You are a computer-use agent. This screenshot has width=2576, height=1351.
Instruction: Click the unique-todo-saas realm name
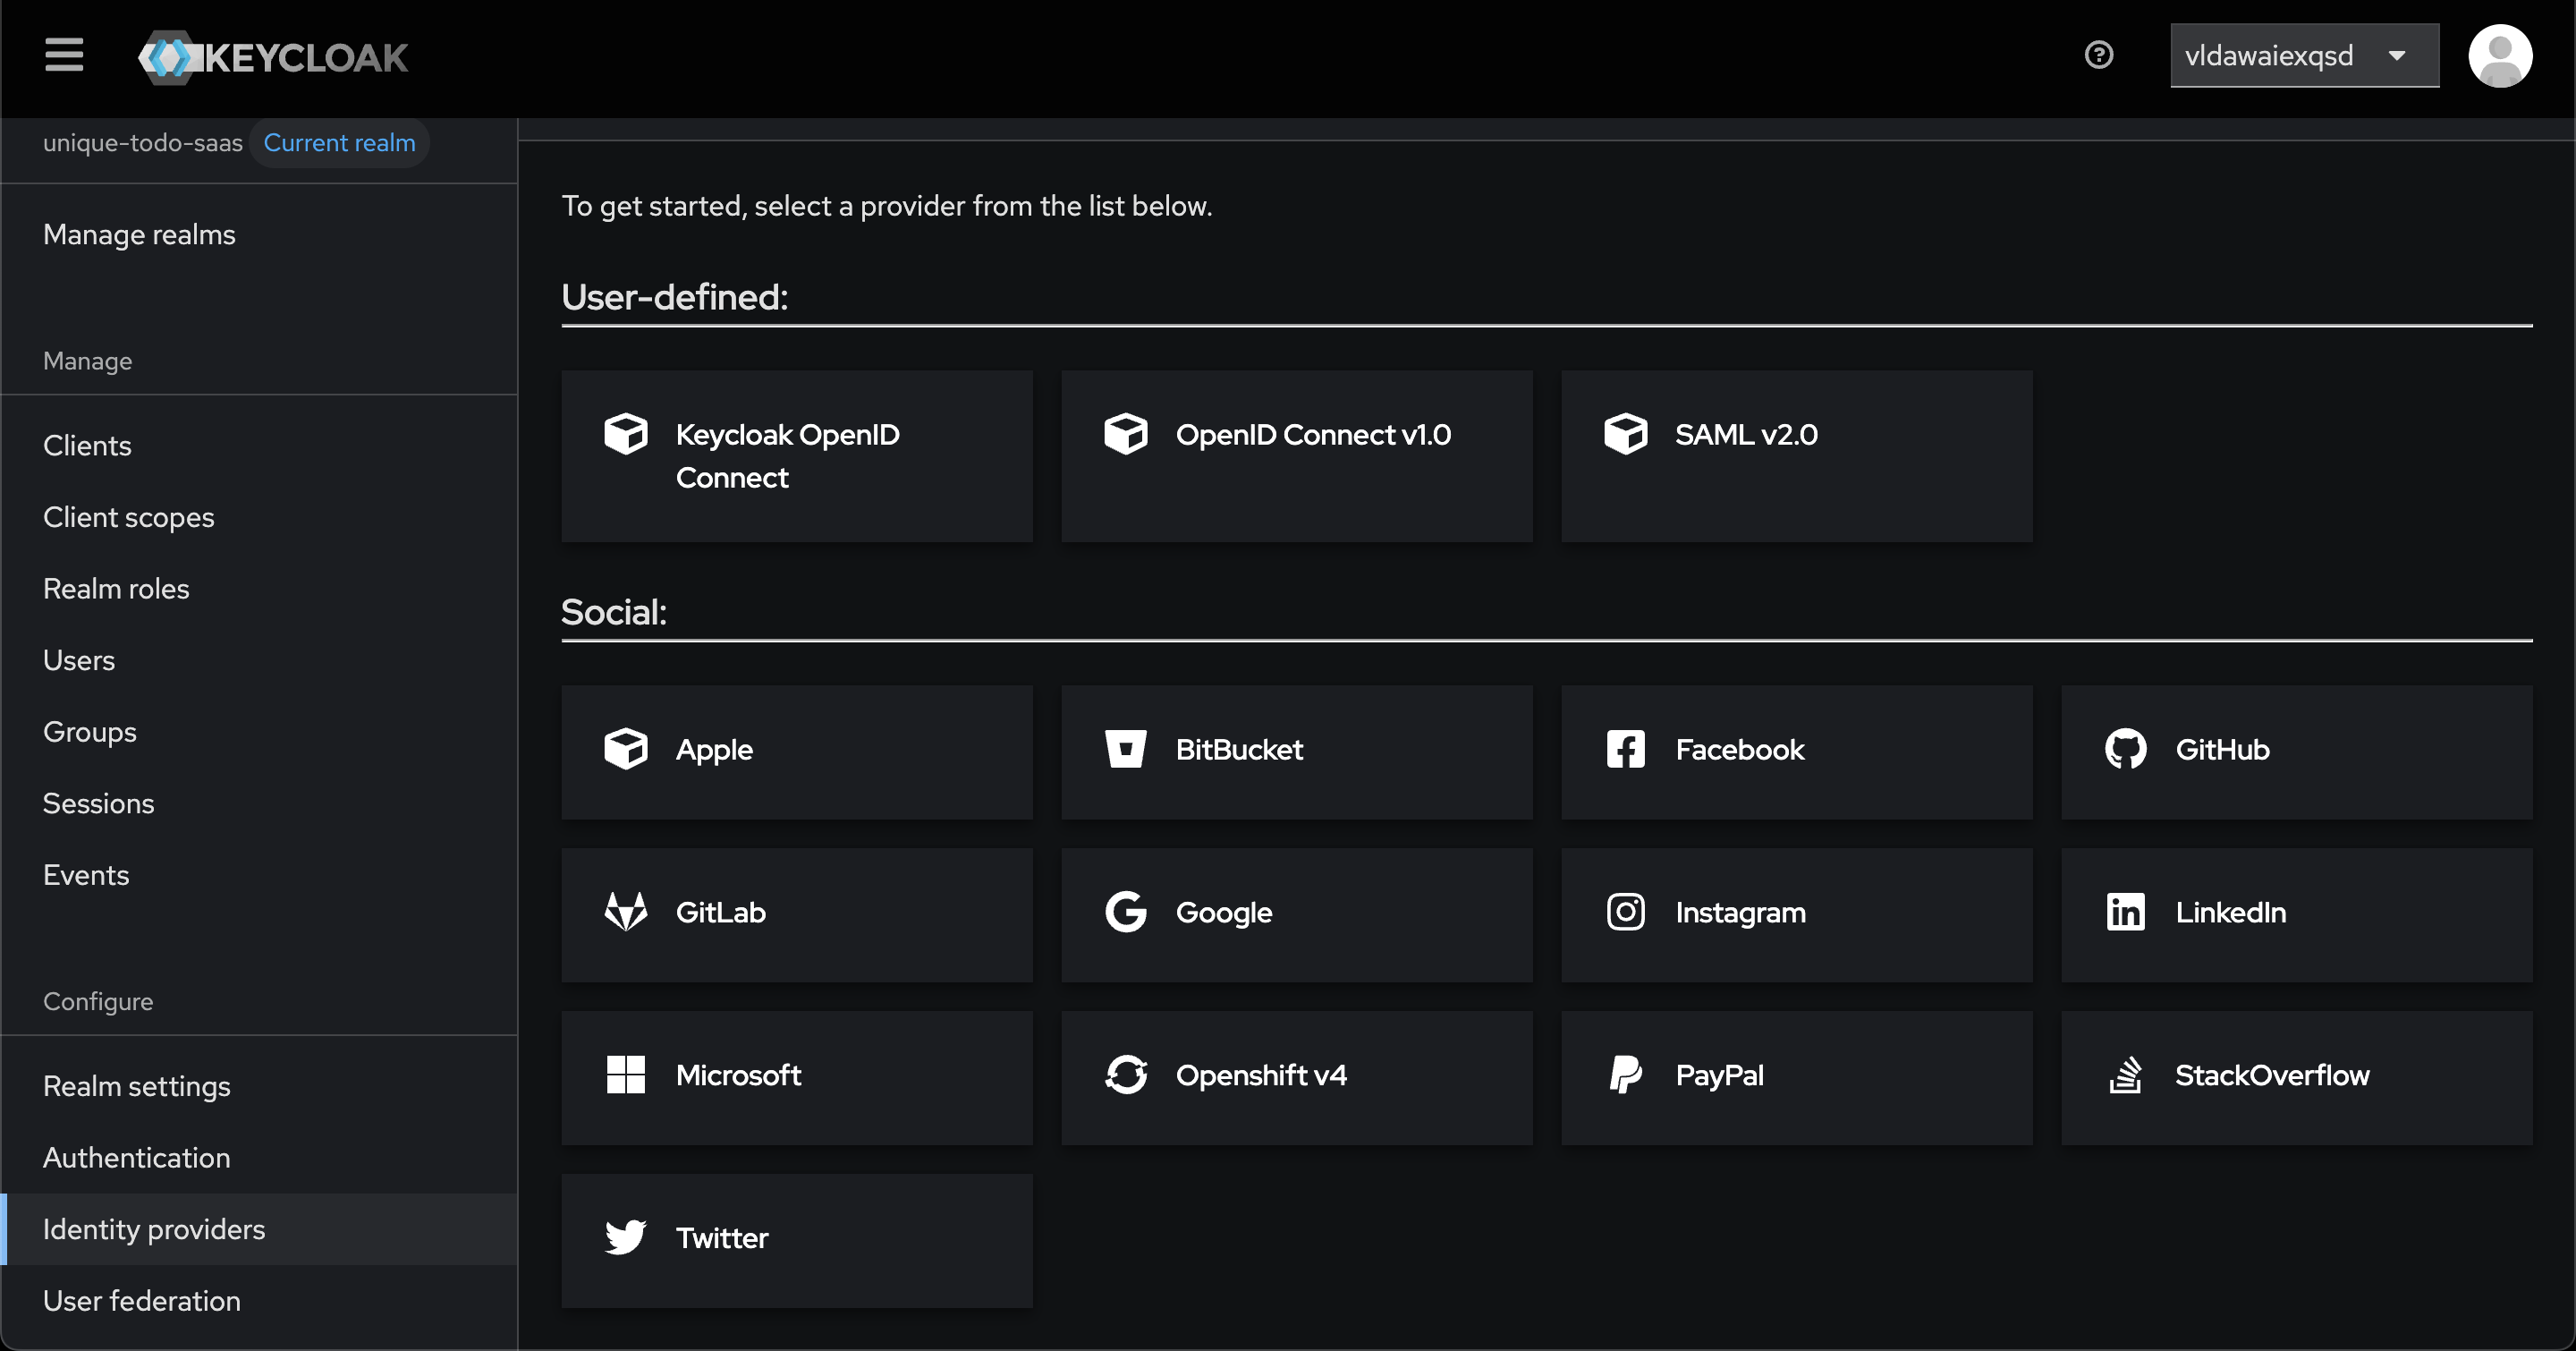point(142,142)
